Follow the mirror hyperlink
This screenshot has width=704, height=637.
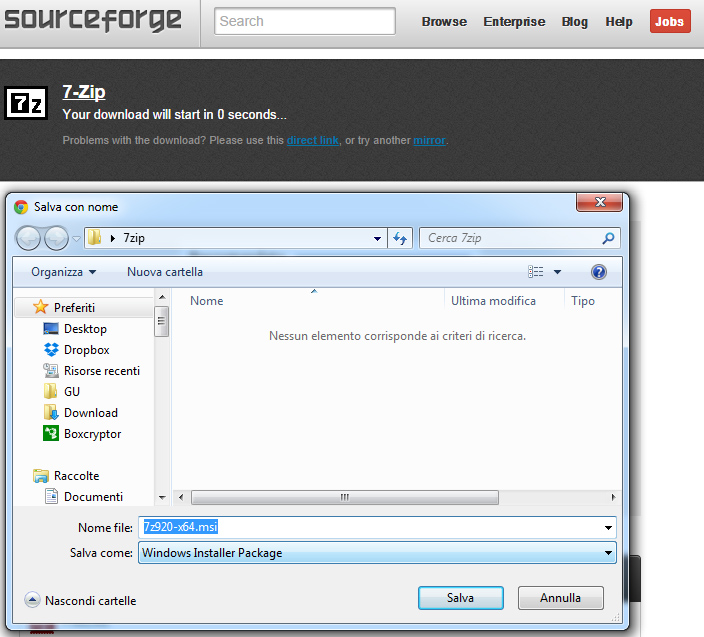[429, 141]
